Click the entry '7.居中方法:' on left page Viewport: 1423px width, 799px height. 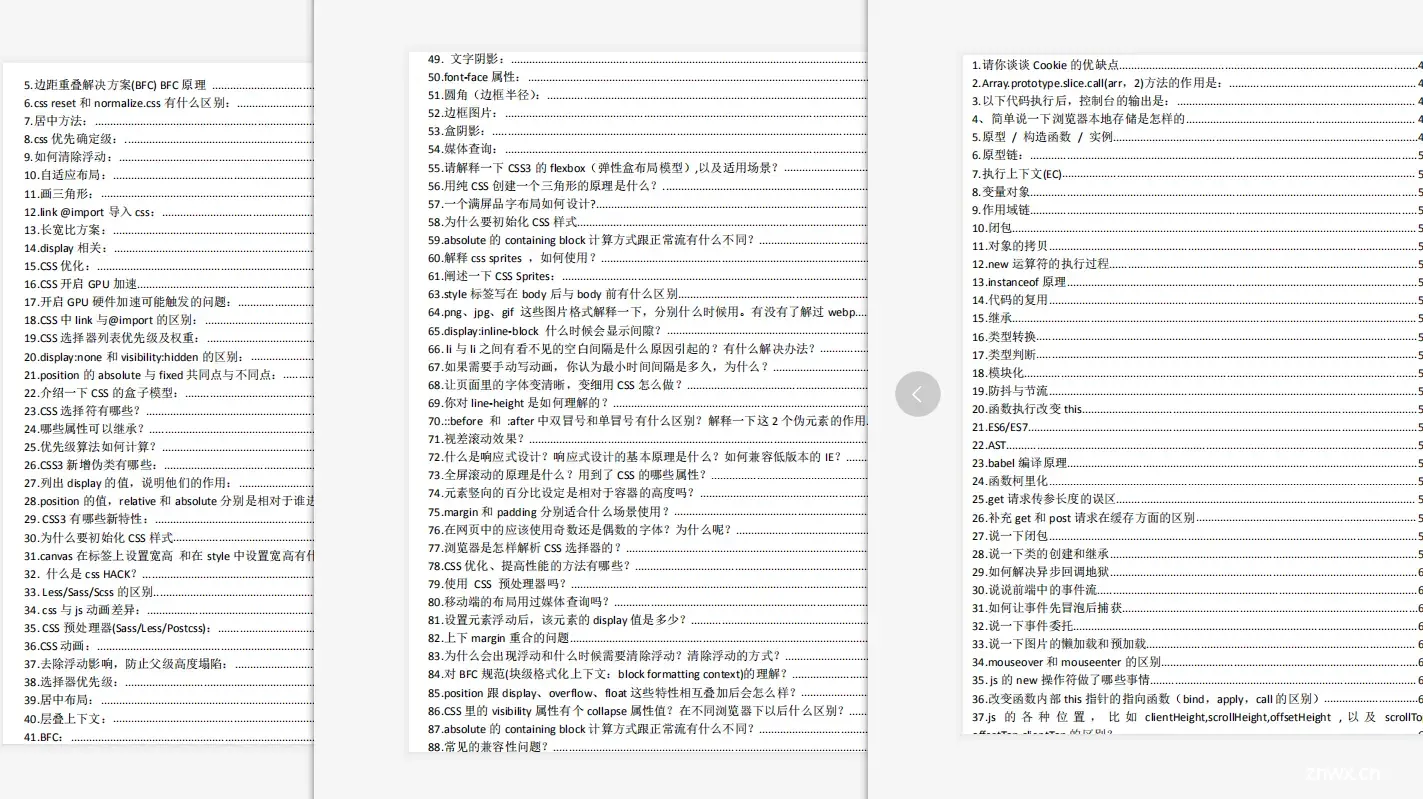point(168,121)
